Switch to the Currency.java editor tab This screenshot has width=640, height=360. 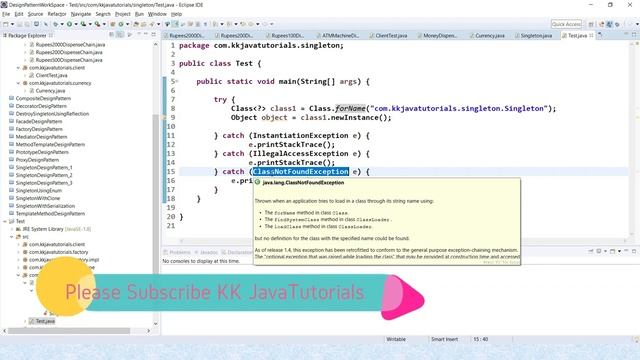coord(487,36)
